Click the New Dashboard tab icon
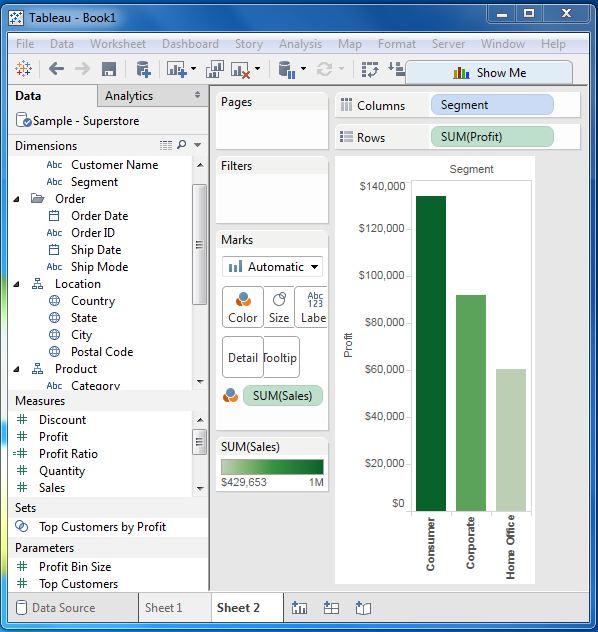This screenshot has width=598, height=632. pyautogui.click(x=331, y=607)
